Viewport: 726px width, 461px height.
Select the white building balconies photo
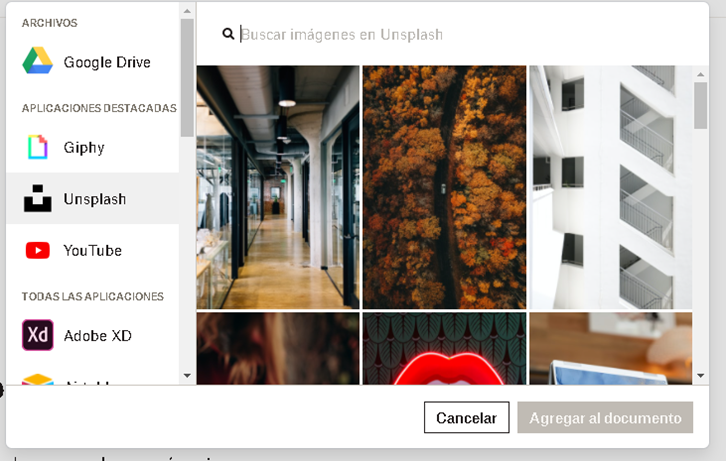point(611,187)
